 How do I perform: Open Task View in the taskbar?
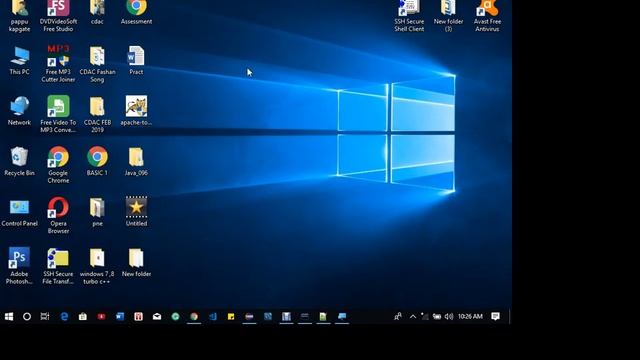(x=45, y=316)
